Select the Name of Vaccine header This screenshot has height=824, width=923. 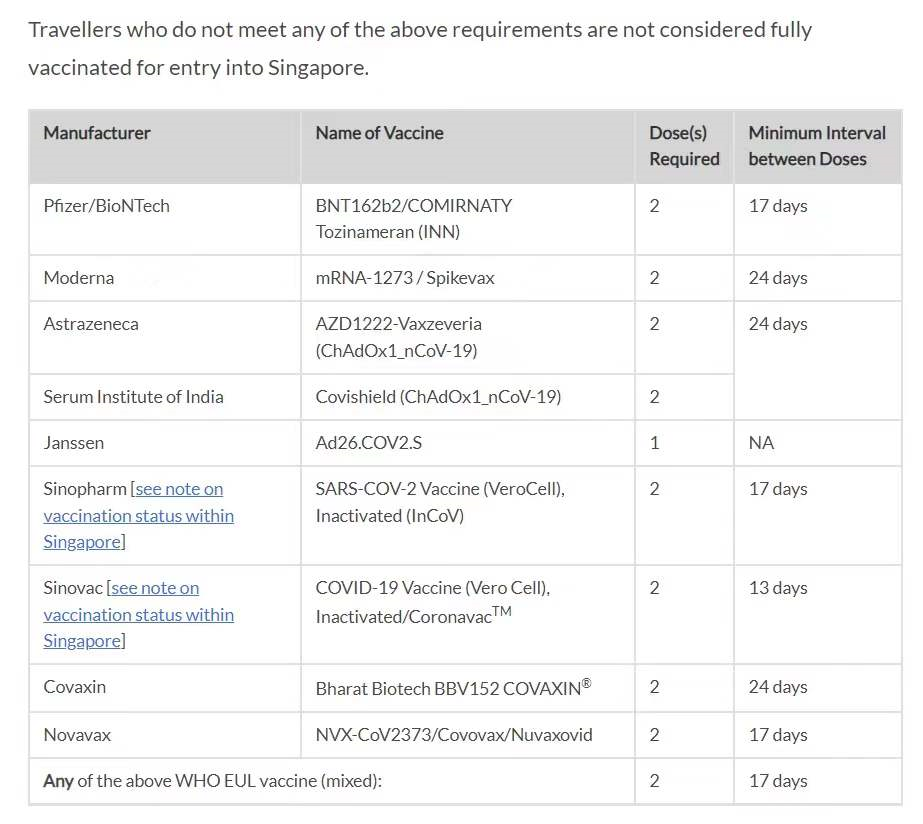[379, 133]
